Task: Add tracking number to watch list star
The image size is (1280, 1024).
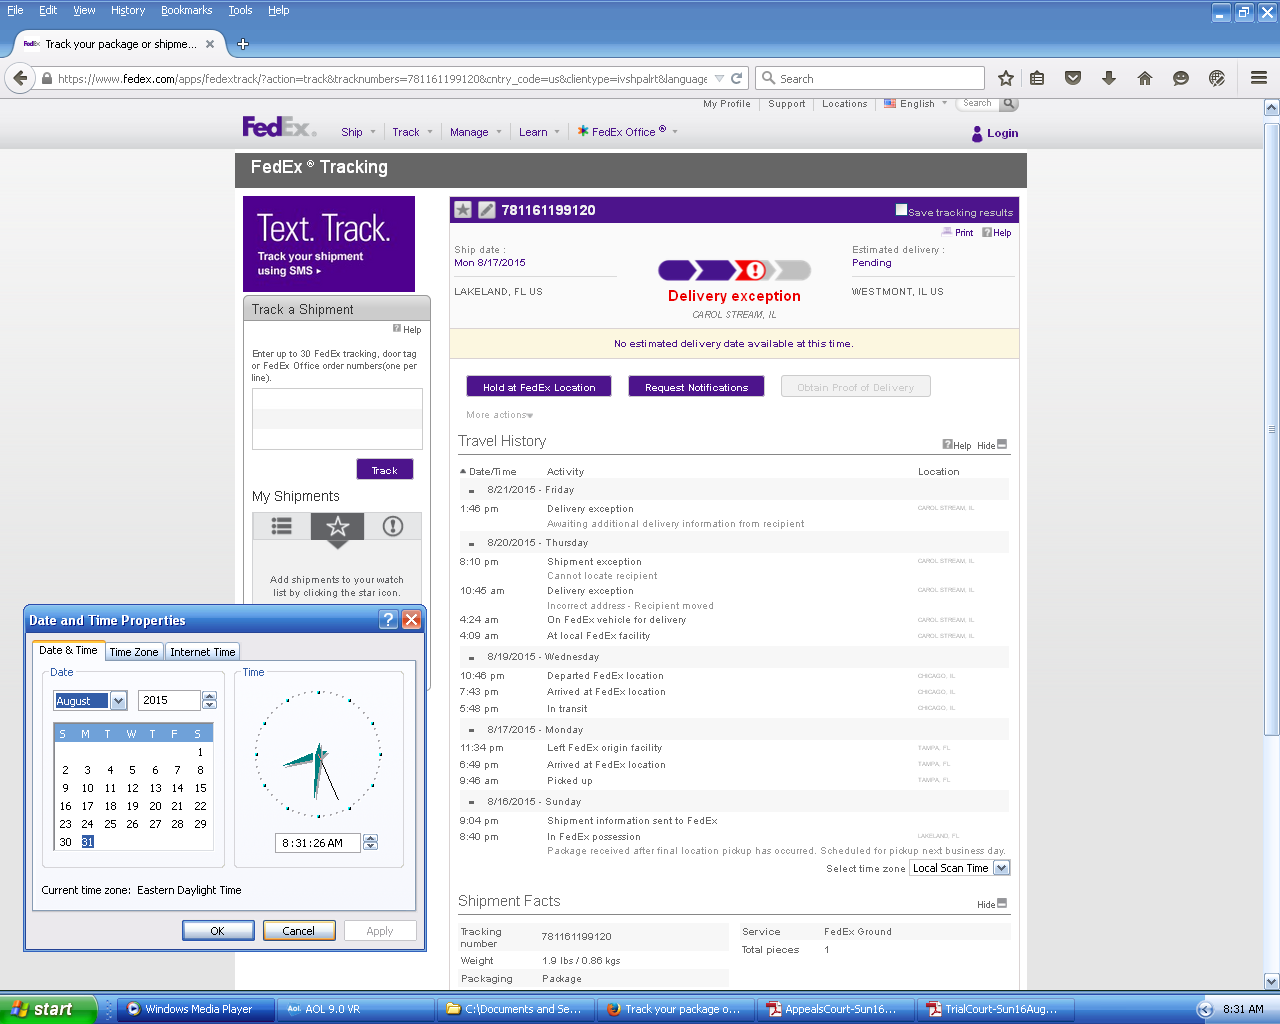Action: [x=463, y=210]
